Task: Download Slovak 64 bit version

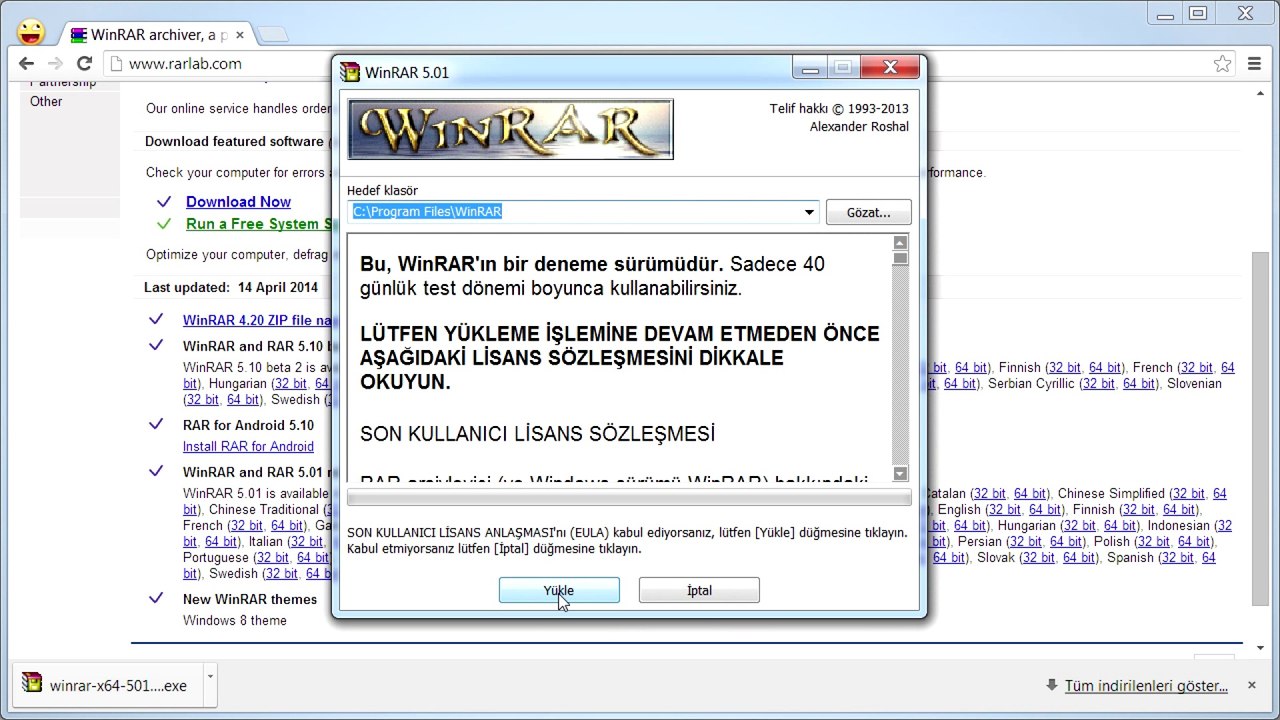Action: [1079, 558]
